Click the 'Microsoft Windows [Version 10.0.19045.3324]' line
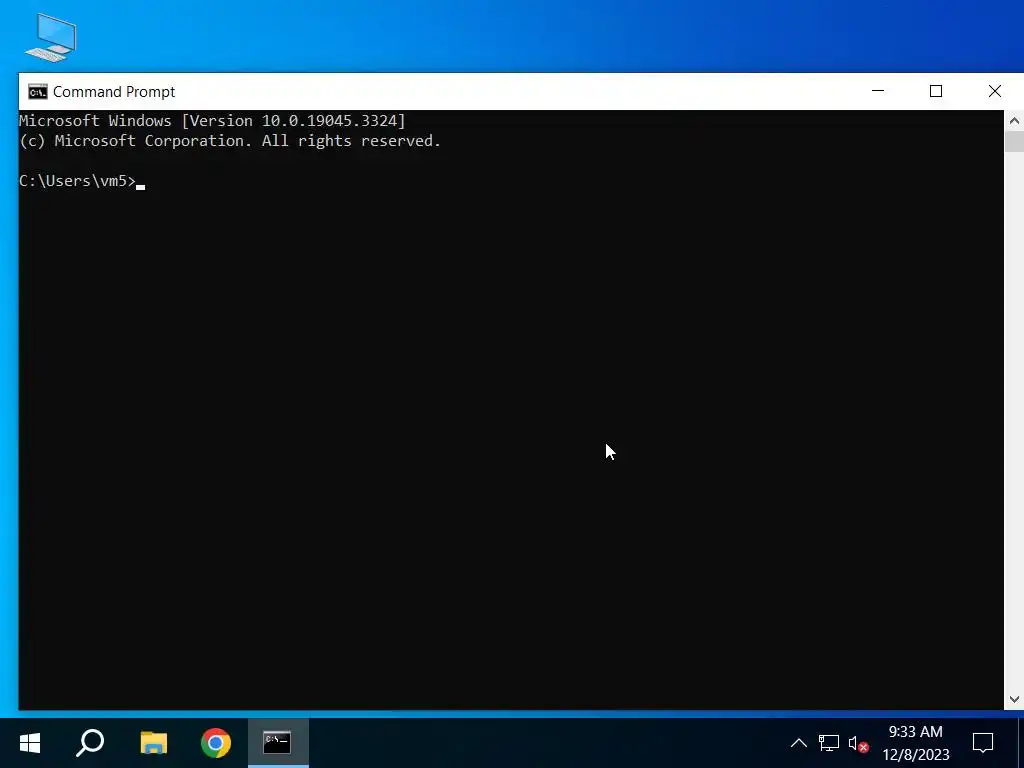The image size is (1024, 768). [212, 121]
